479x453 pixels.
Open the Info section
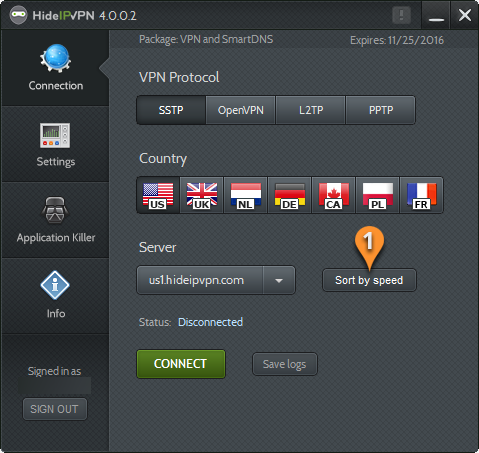(x=55, y=296)
